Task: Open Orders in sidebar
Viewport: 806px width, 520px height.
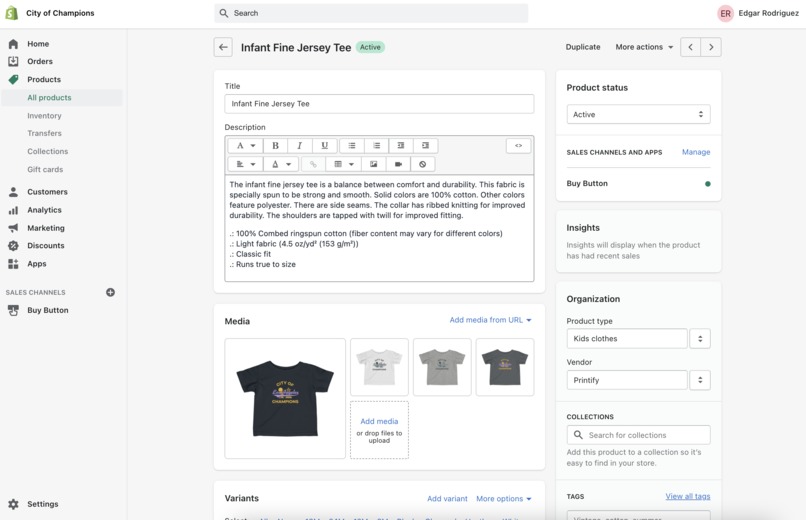Action: tap(40, 61)
